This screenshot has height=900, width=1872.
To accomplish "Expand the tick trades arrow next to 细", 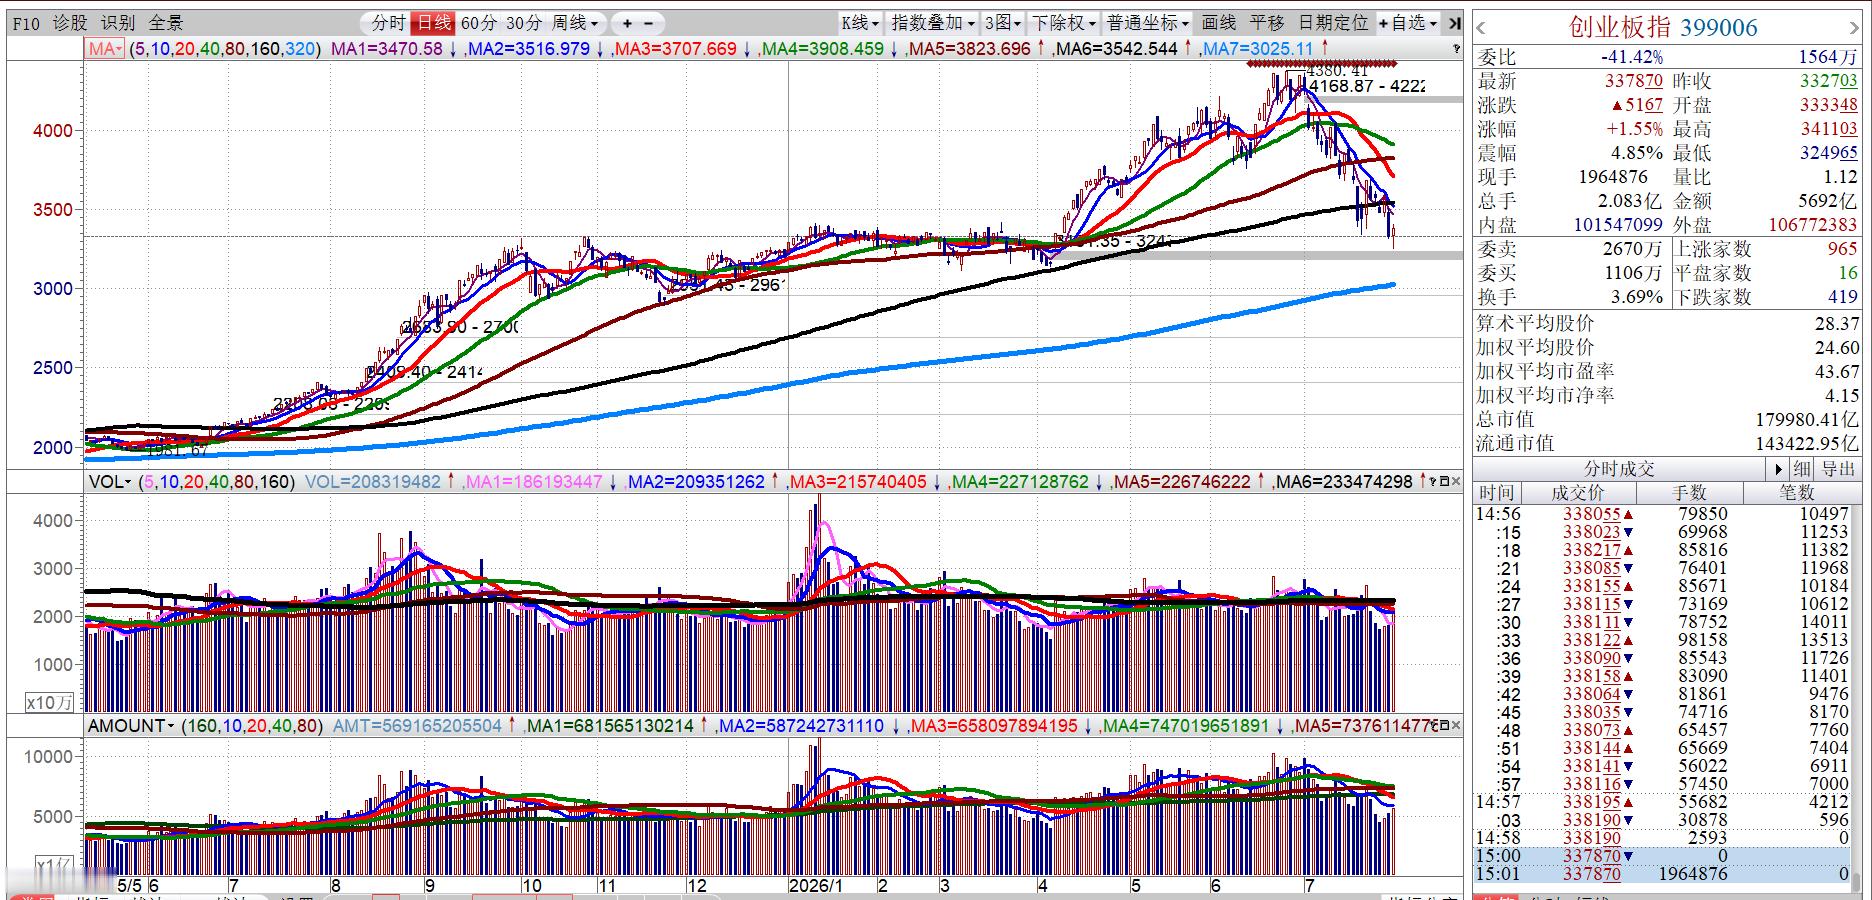I will (x=1778, y=469).
